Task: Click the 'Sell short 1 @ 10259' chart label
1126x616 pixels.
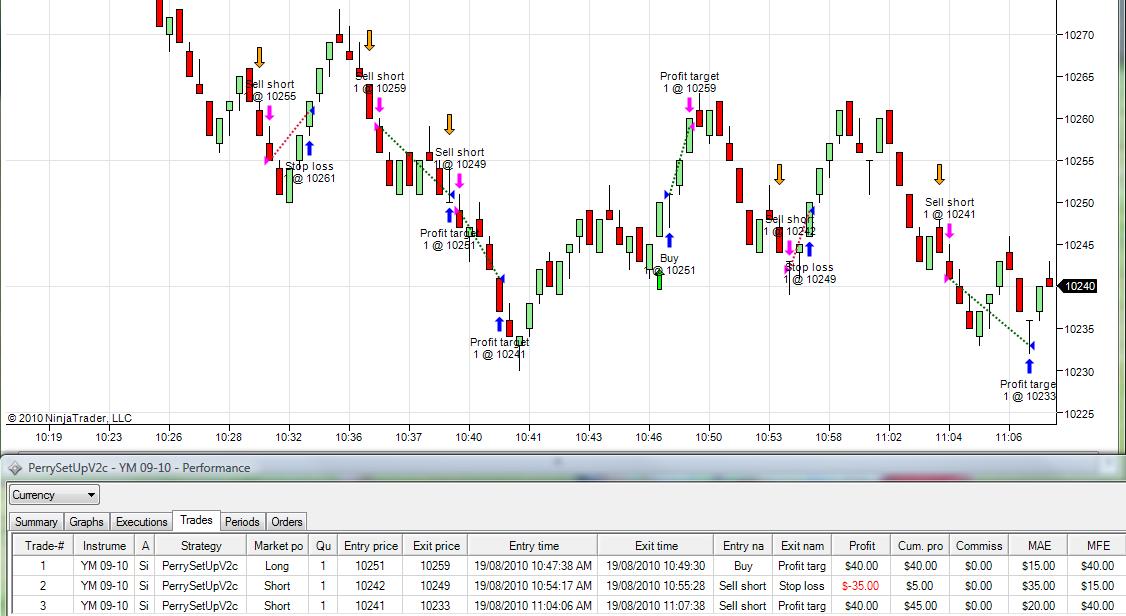Action: [x=380, y=82]
